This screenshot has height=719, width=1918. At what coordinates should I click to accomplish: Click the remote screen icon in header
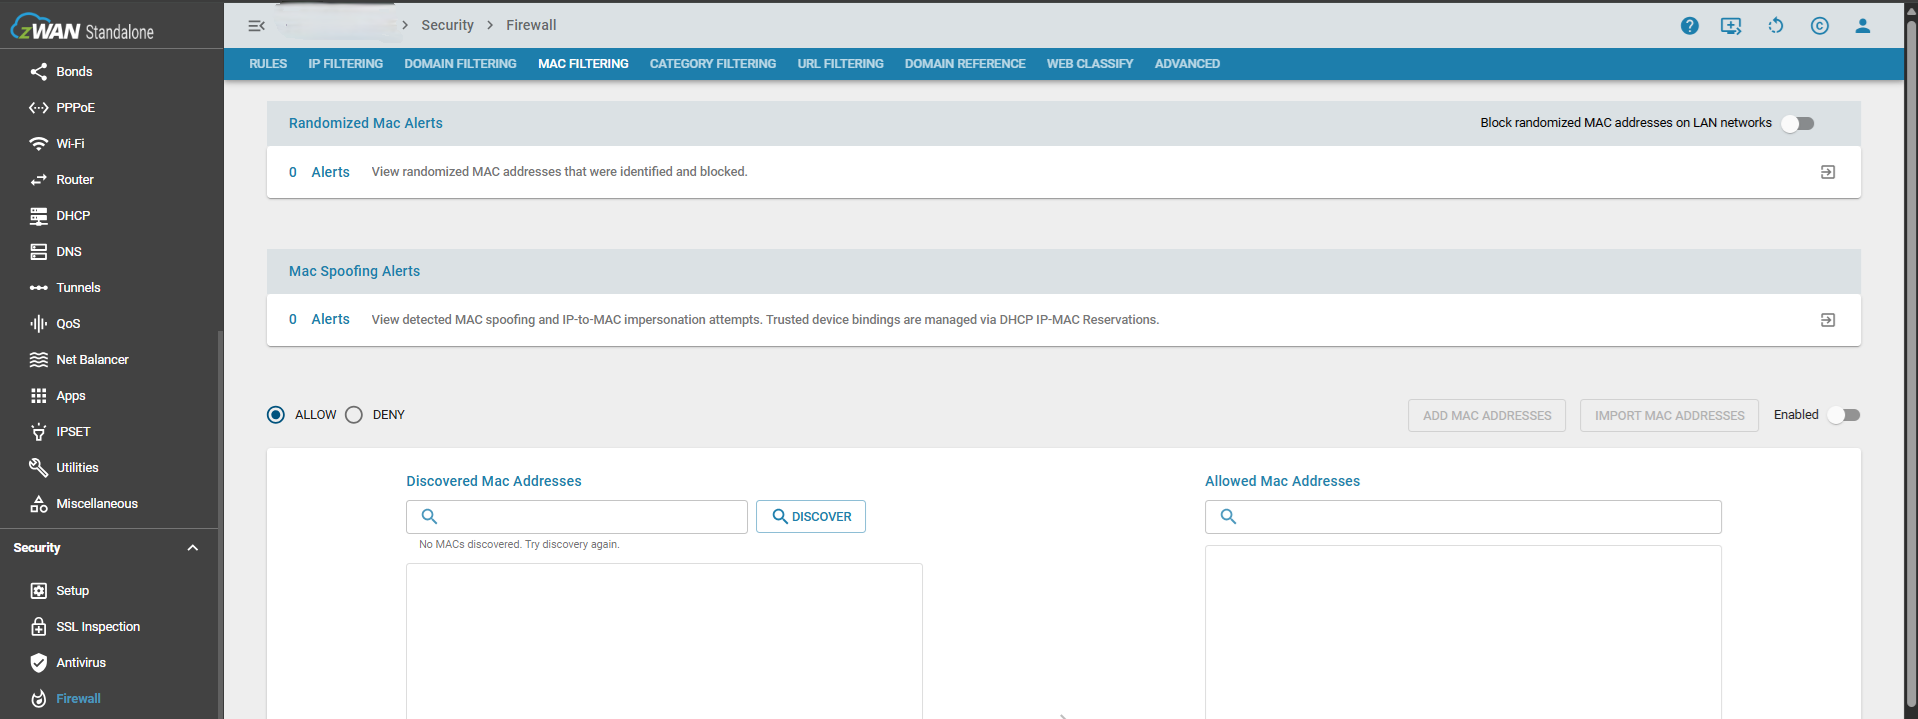(1731, 26)
